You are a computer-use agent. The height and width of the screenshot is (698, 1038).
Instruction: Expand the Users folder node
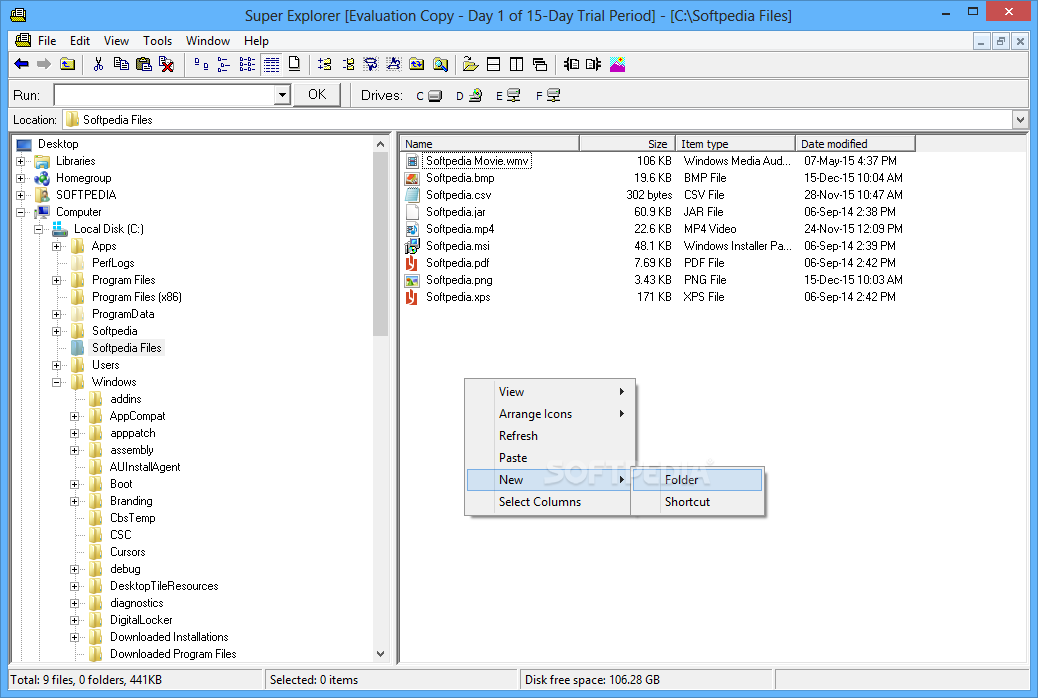coord(57,366)
